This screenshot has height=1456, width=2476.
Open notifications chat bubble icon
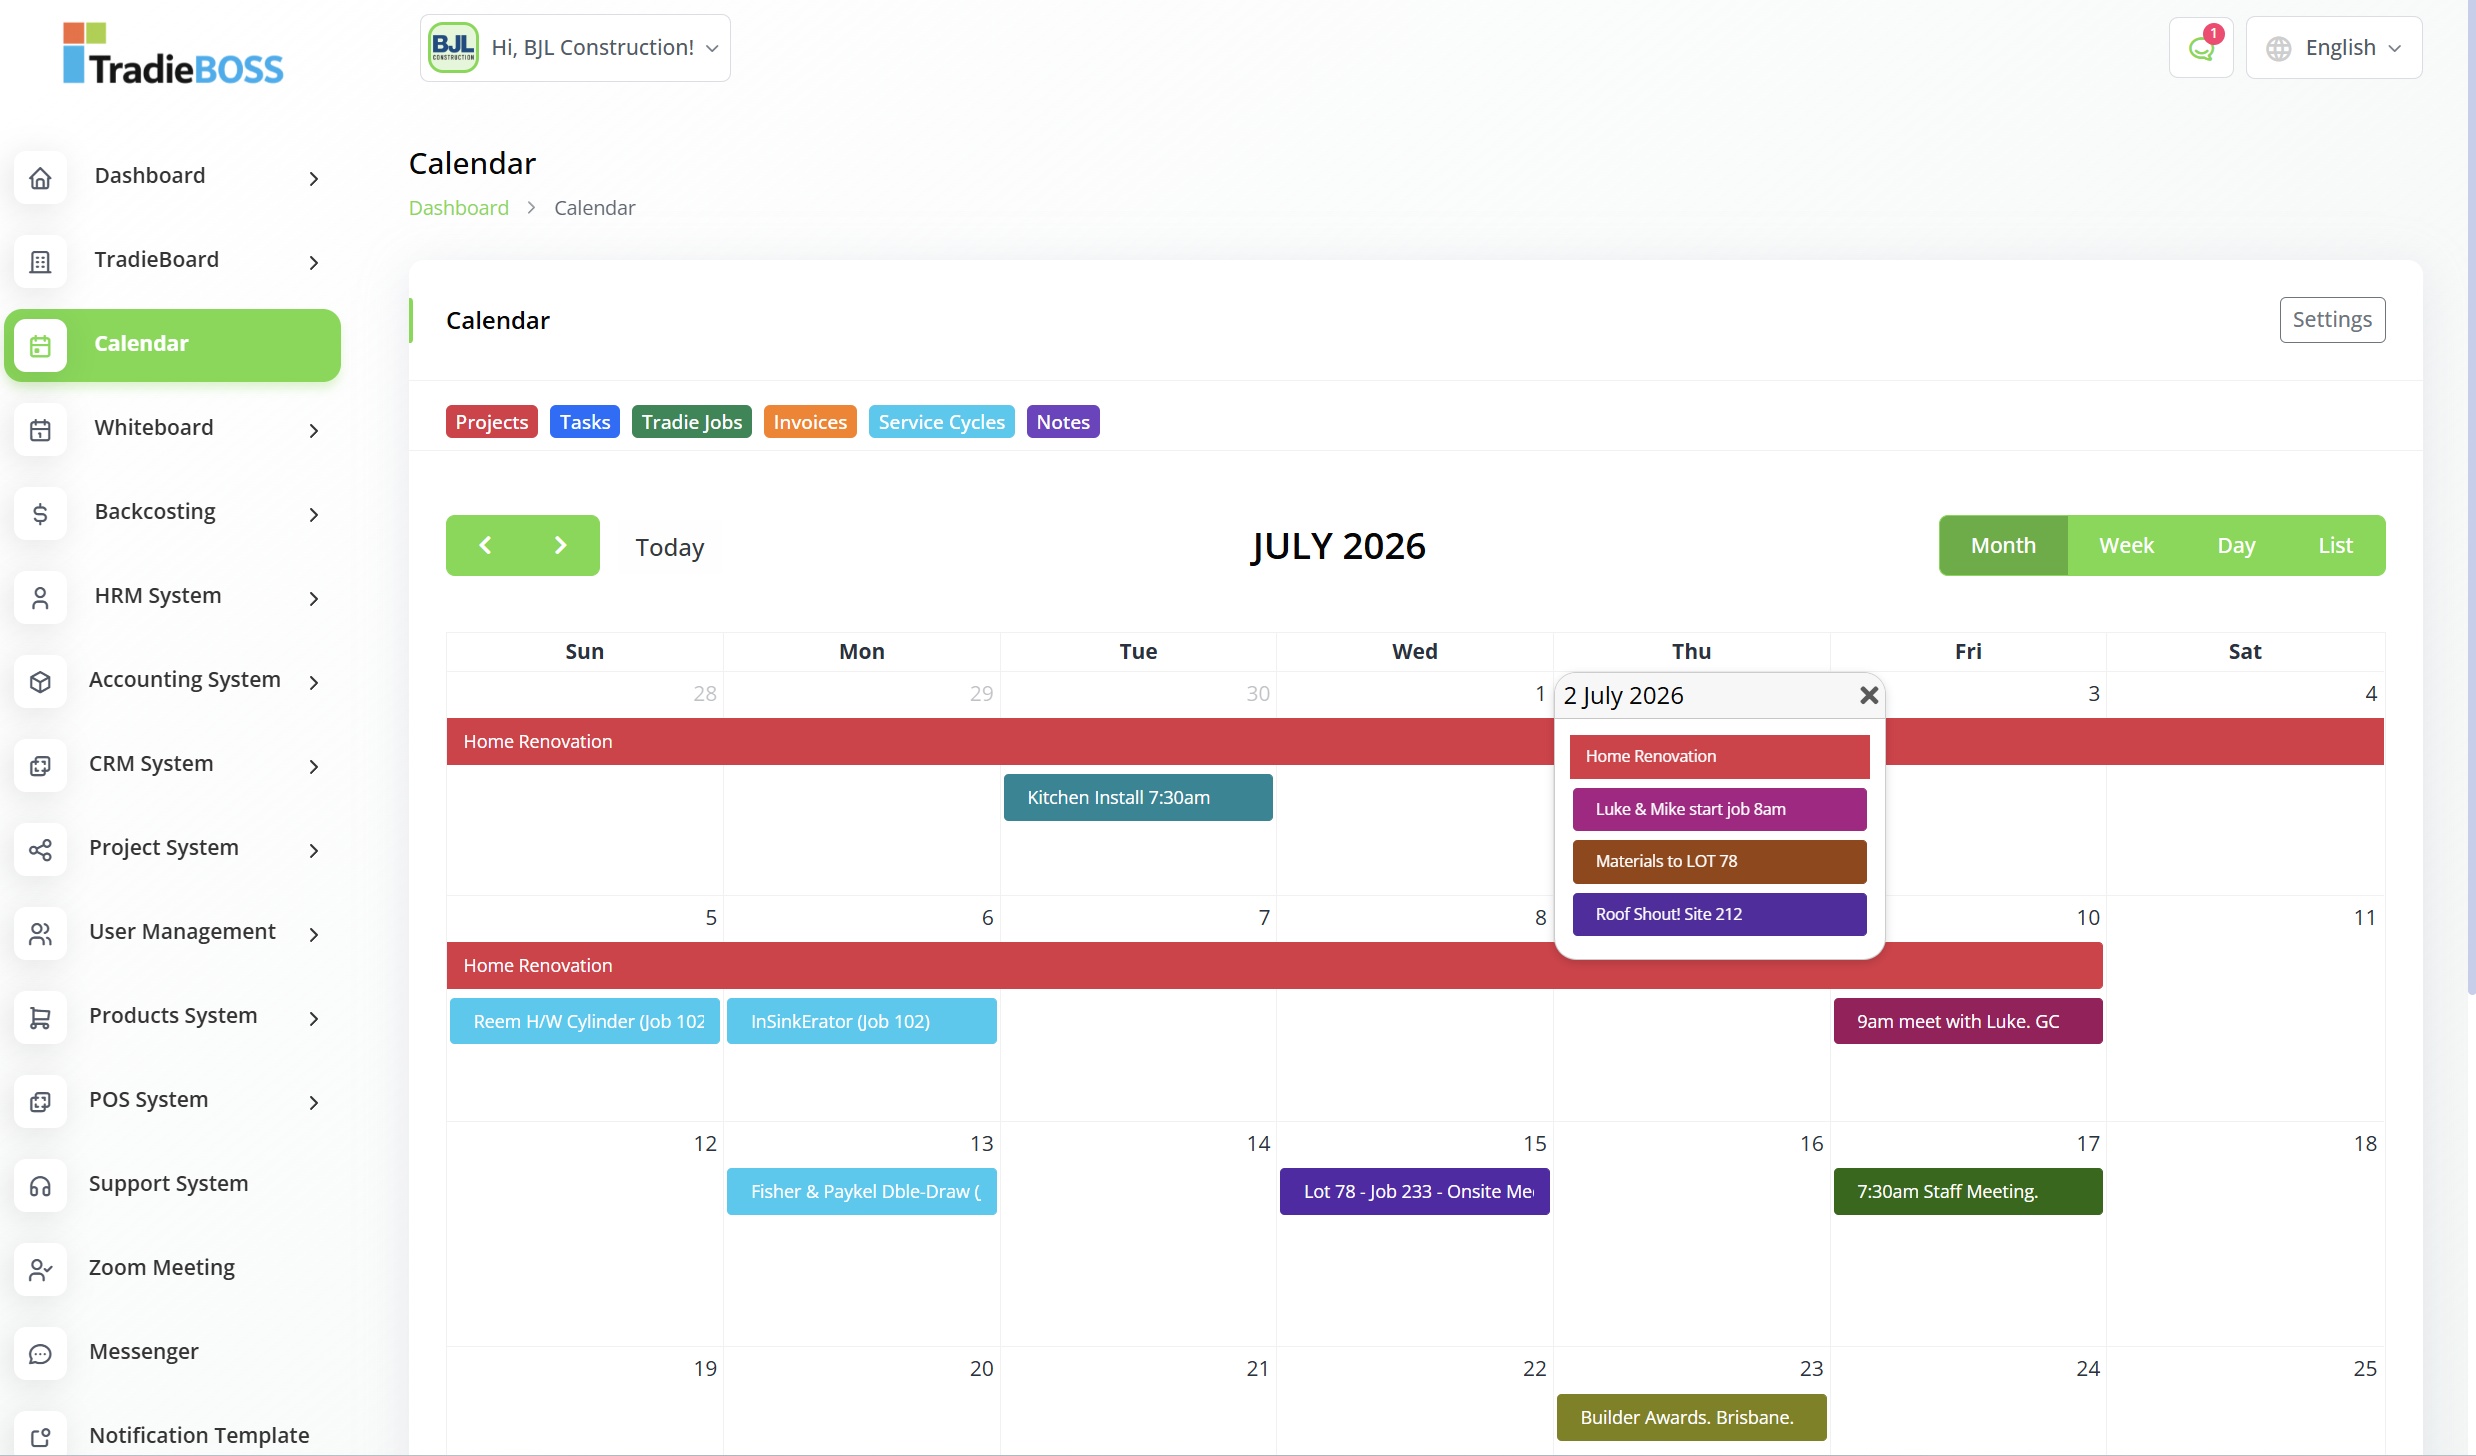[x=2200, y=48]
